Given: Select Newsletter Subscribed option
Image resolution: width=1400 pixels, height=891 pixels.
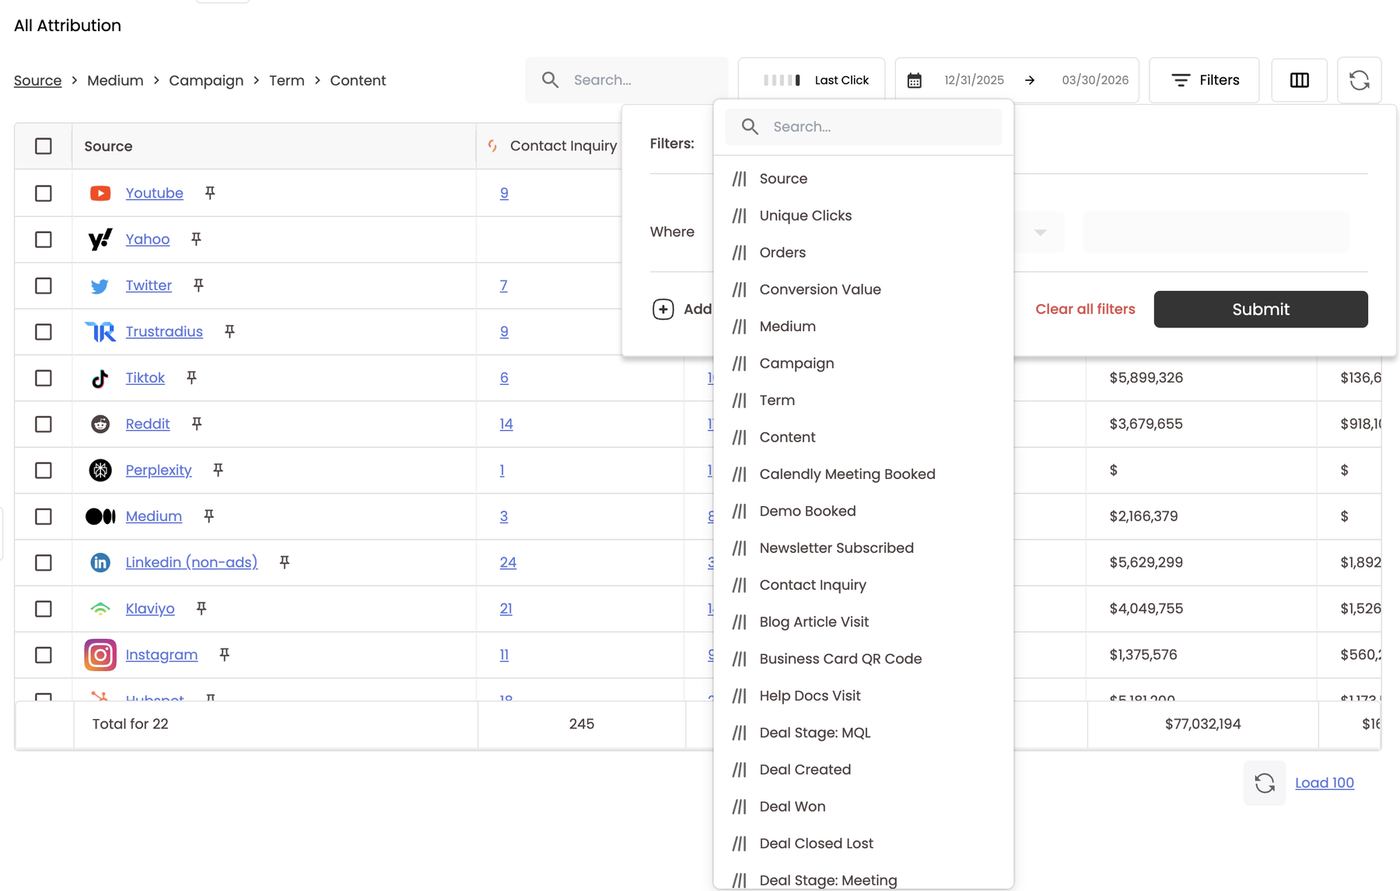Looking at the screenshot, I should (x=863, y=548).
